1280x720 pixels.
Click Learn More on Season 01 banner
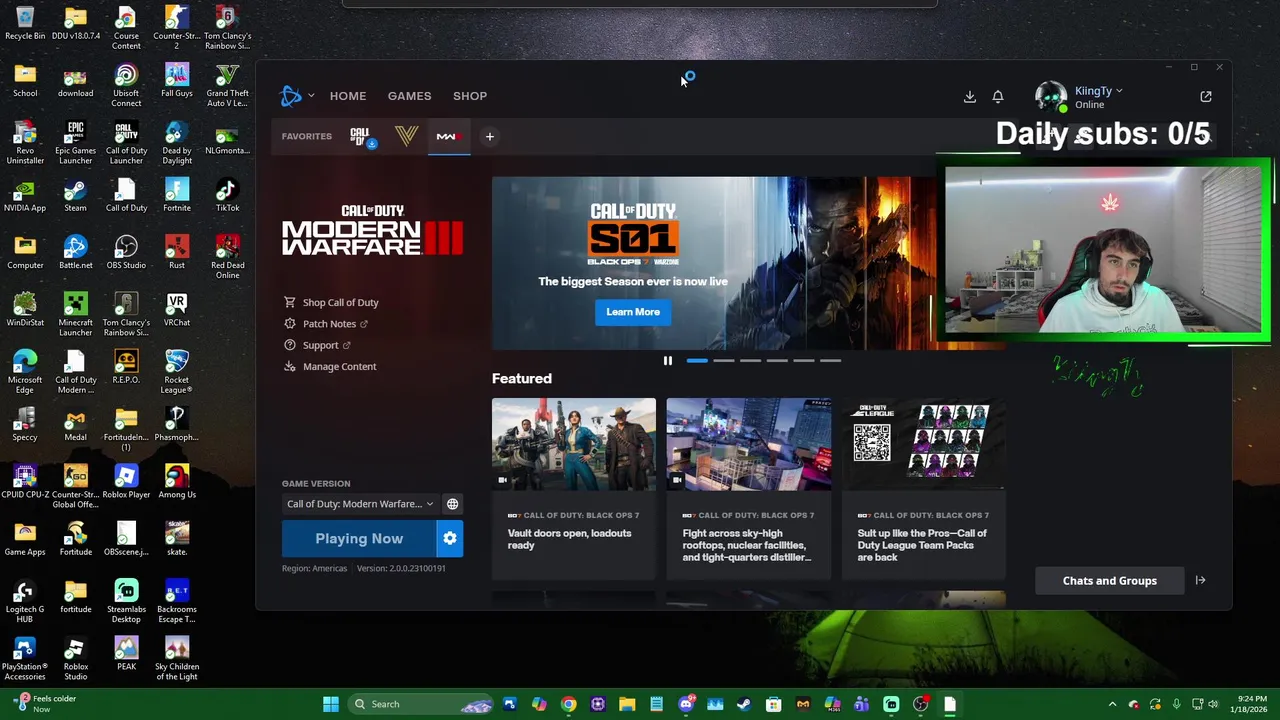[633, 312]
